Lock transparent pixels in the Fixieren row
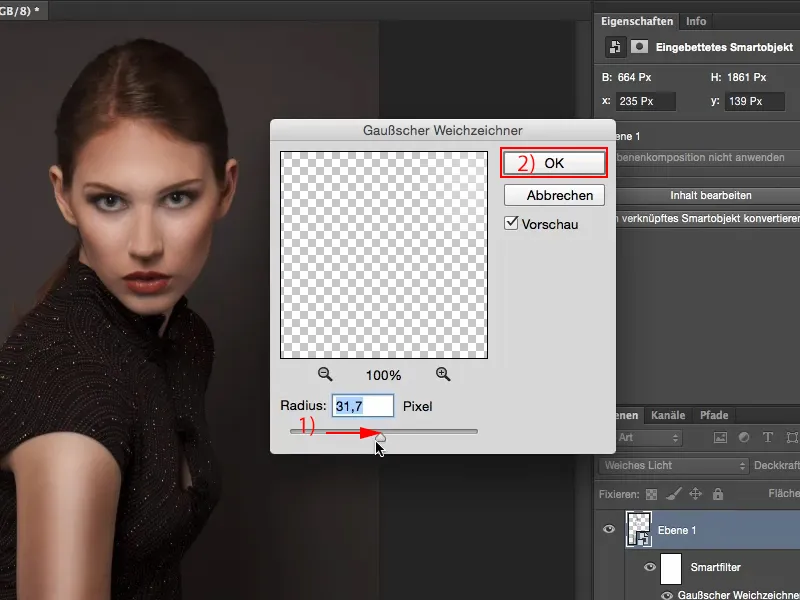The image size is (800, 600). coord(652,493)
